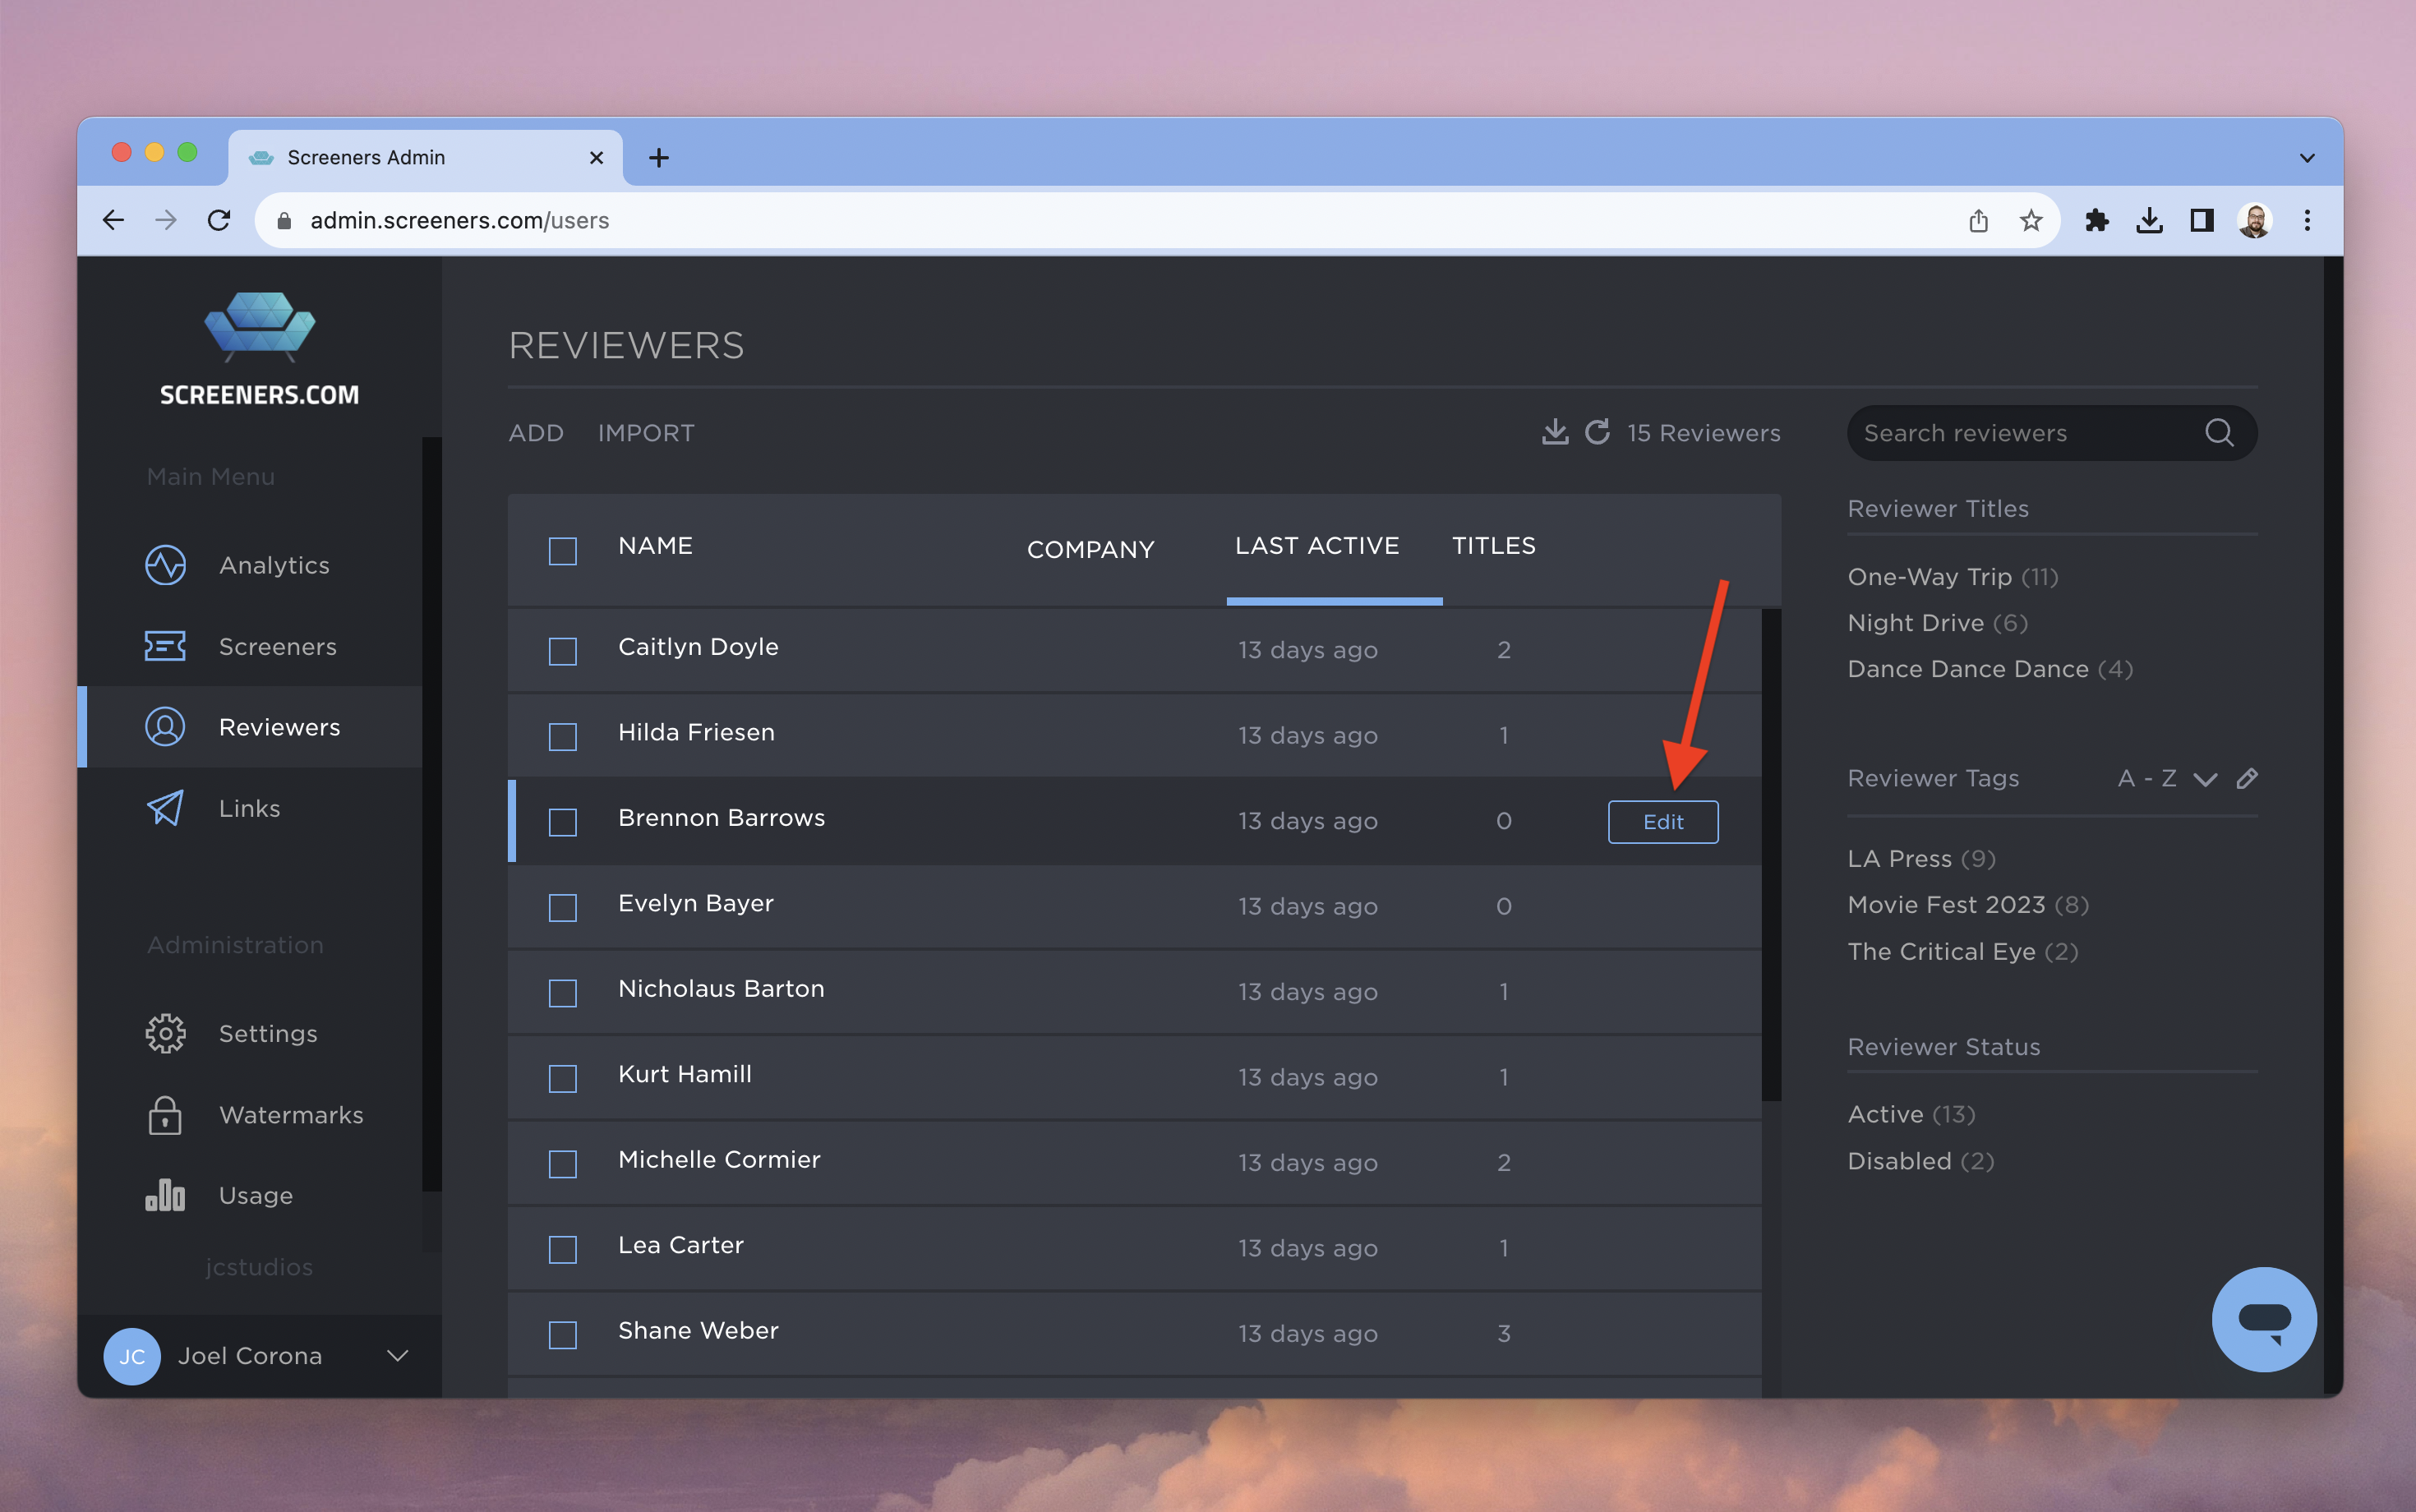
Task: Check the Shane Weber checkbox
Action: coord(563,1335)
